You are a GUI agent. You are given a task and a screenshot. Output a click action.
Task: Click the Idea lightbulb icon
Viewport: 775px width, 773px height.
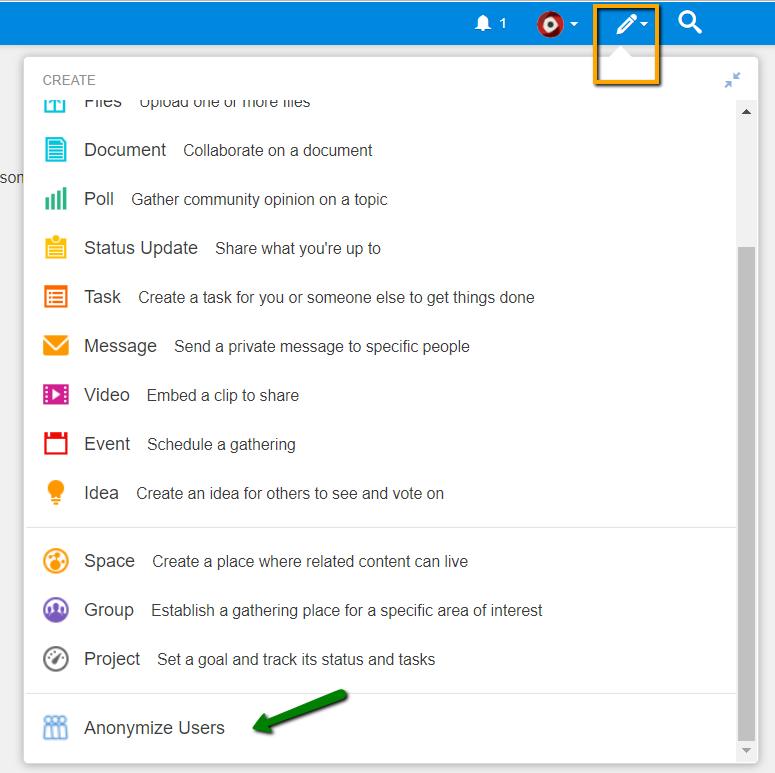tap(55, 492)
